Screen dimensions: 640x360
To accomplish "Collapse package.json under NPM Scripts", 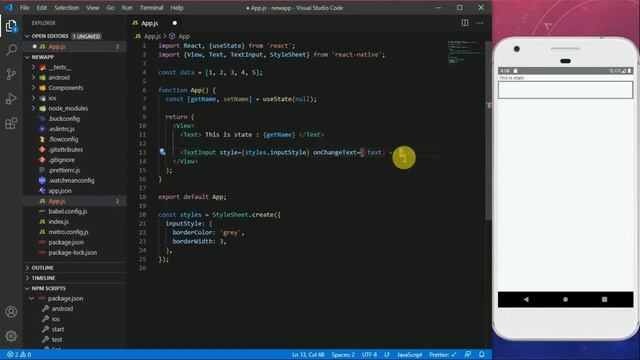I will tap(31, 298).
